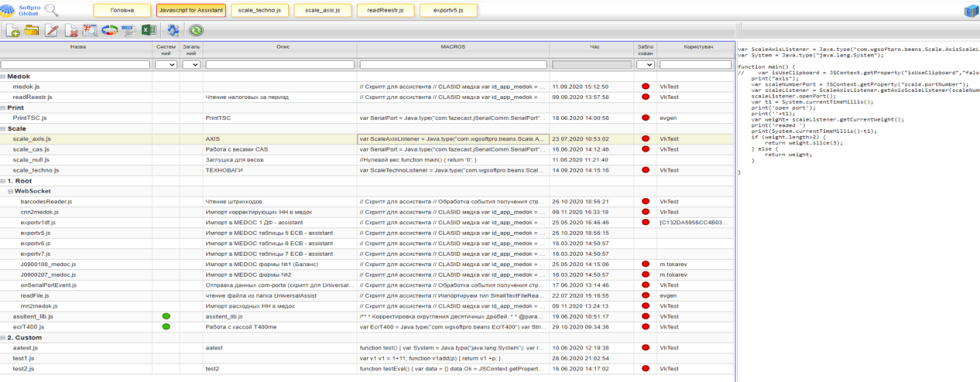980x382 pixels.
Task: Select the test1.js row
Action: point(368,358)
